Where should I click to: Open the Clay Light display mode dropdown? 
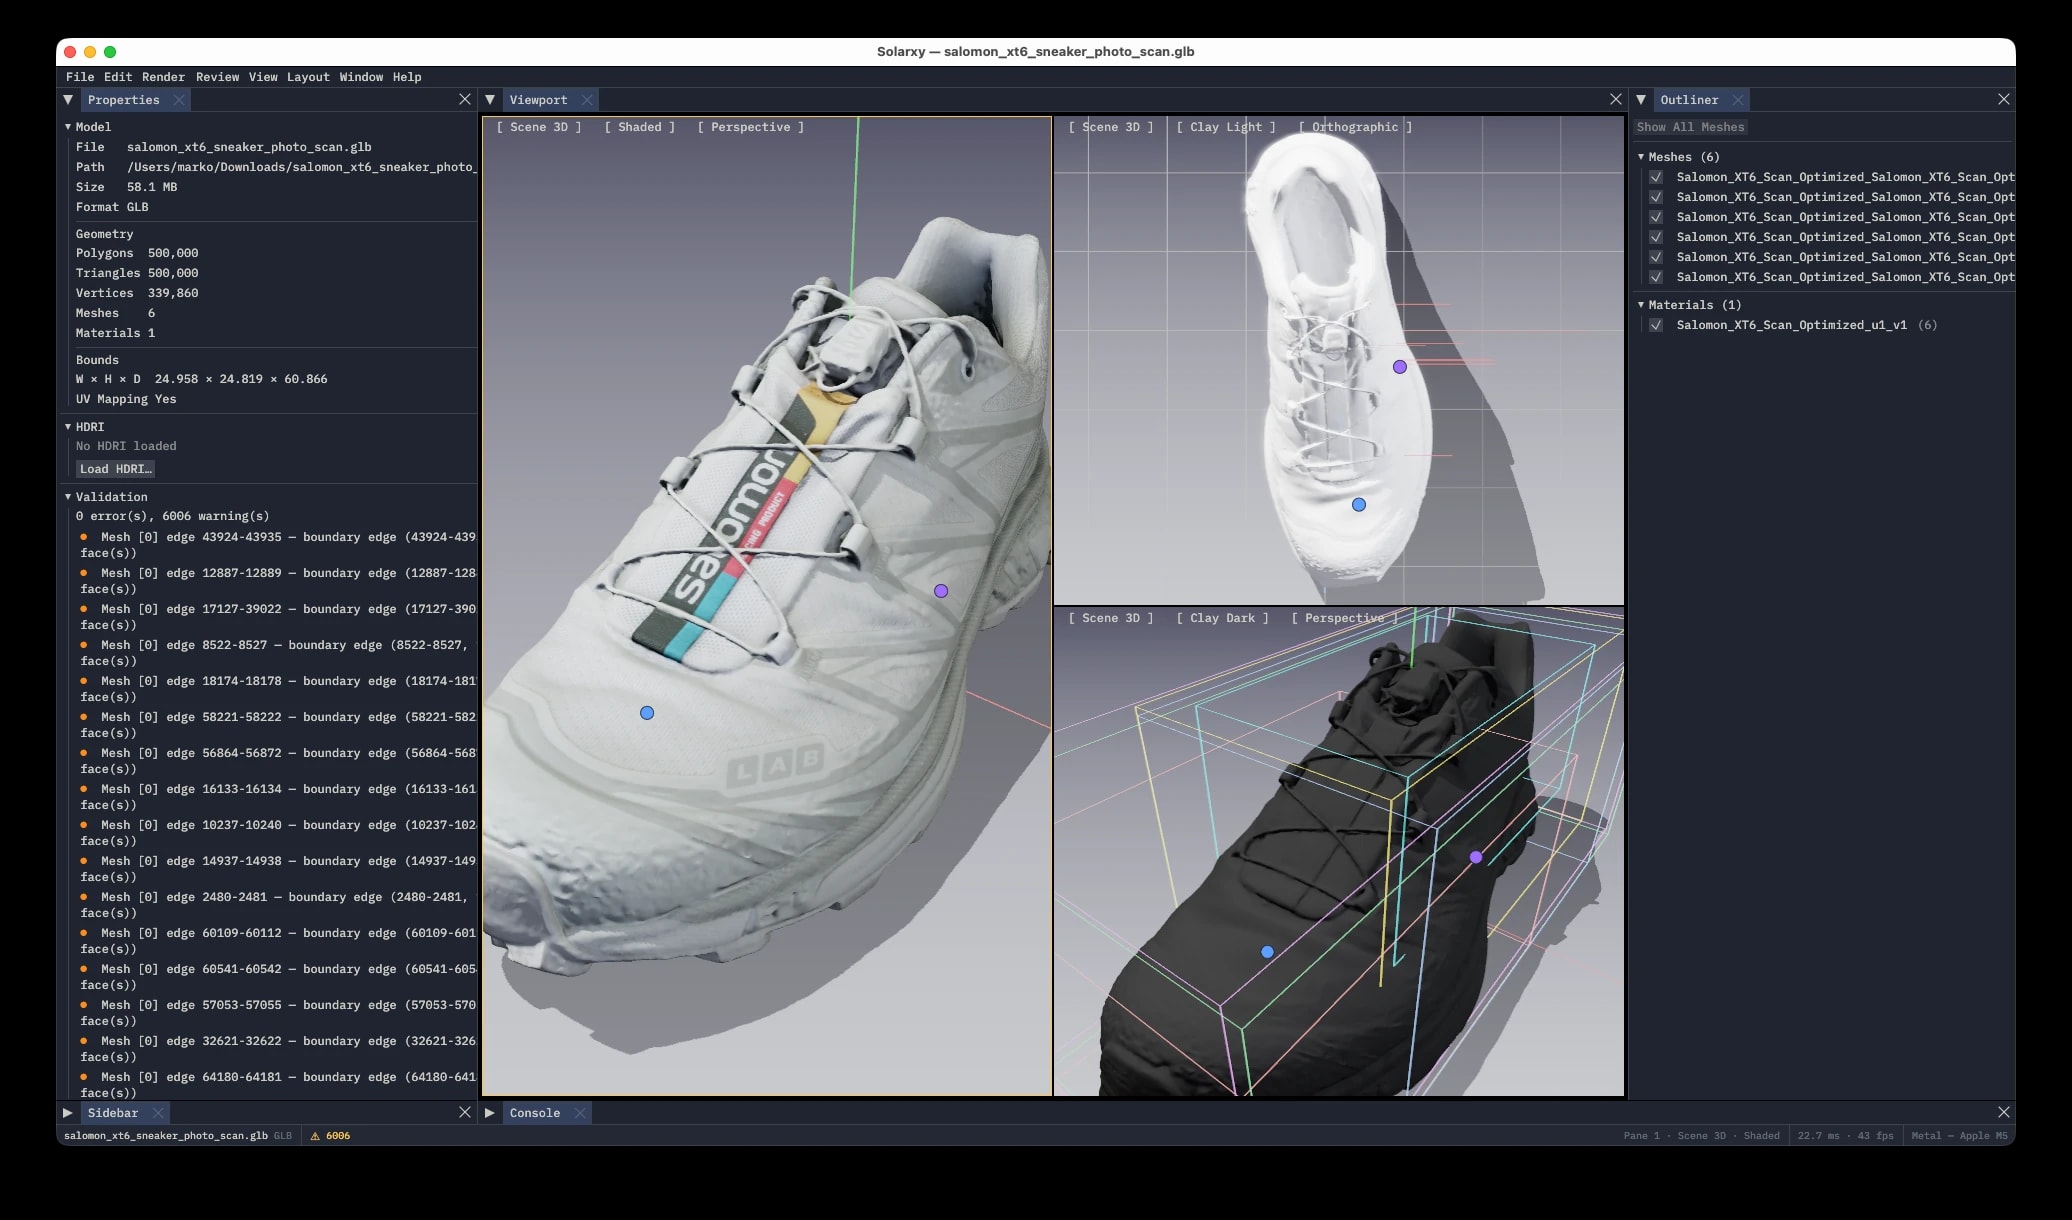(1226, 127)
